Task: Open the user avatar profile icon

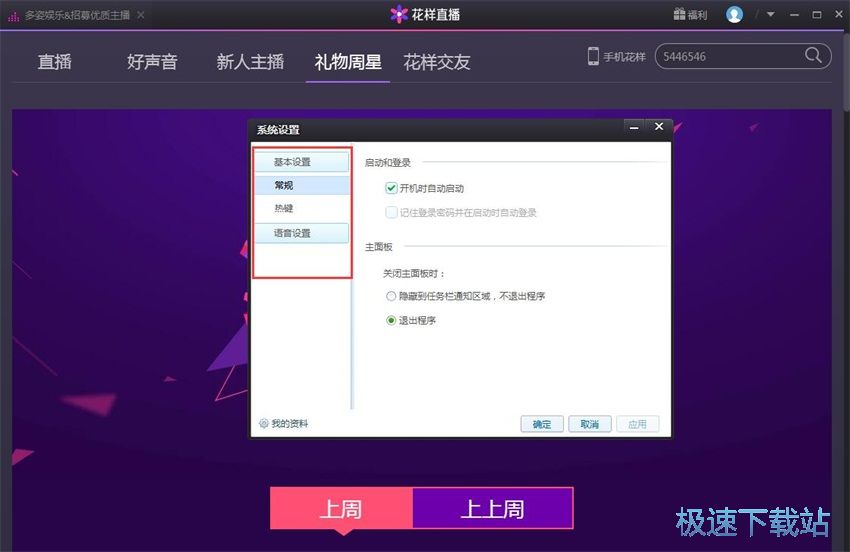Action: [734, 15]
